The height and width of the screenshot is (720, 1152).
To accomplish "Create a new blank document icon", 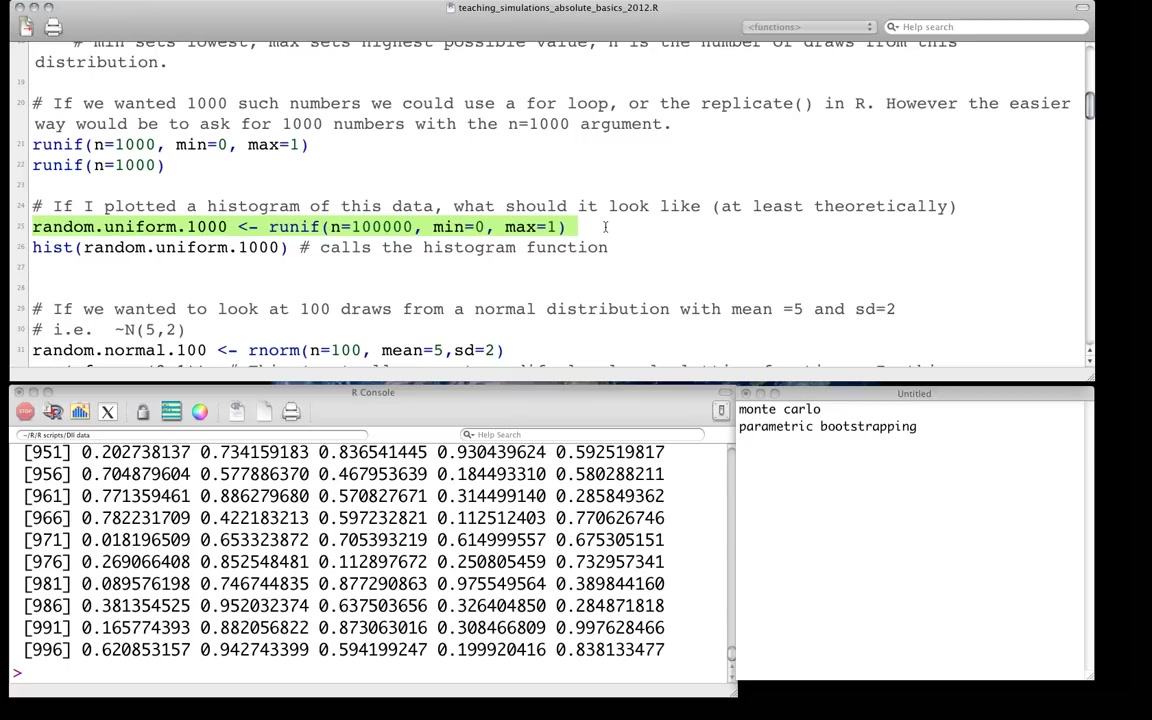I will (264, 411).
